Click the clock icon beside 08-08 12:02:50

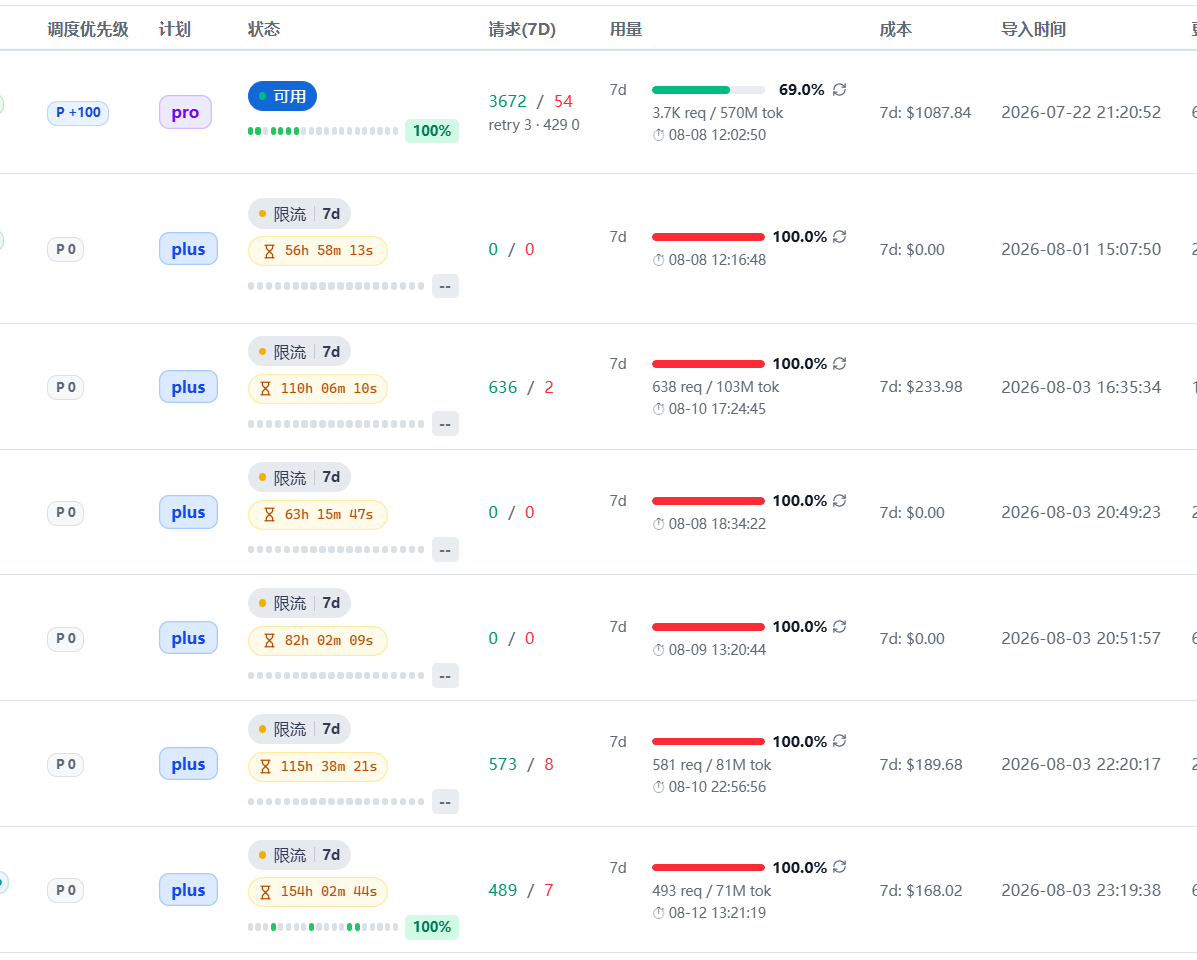pyautogui.click(x=658, y=135)
